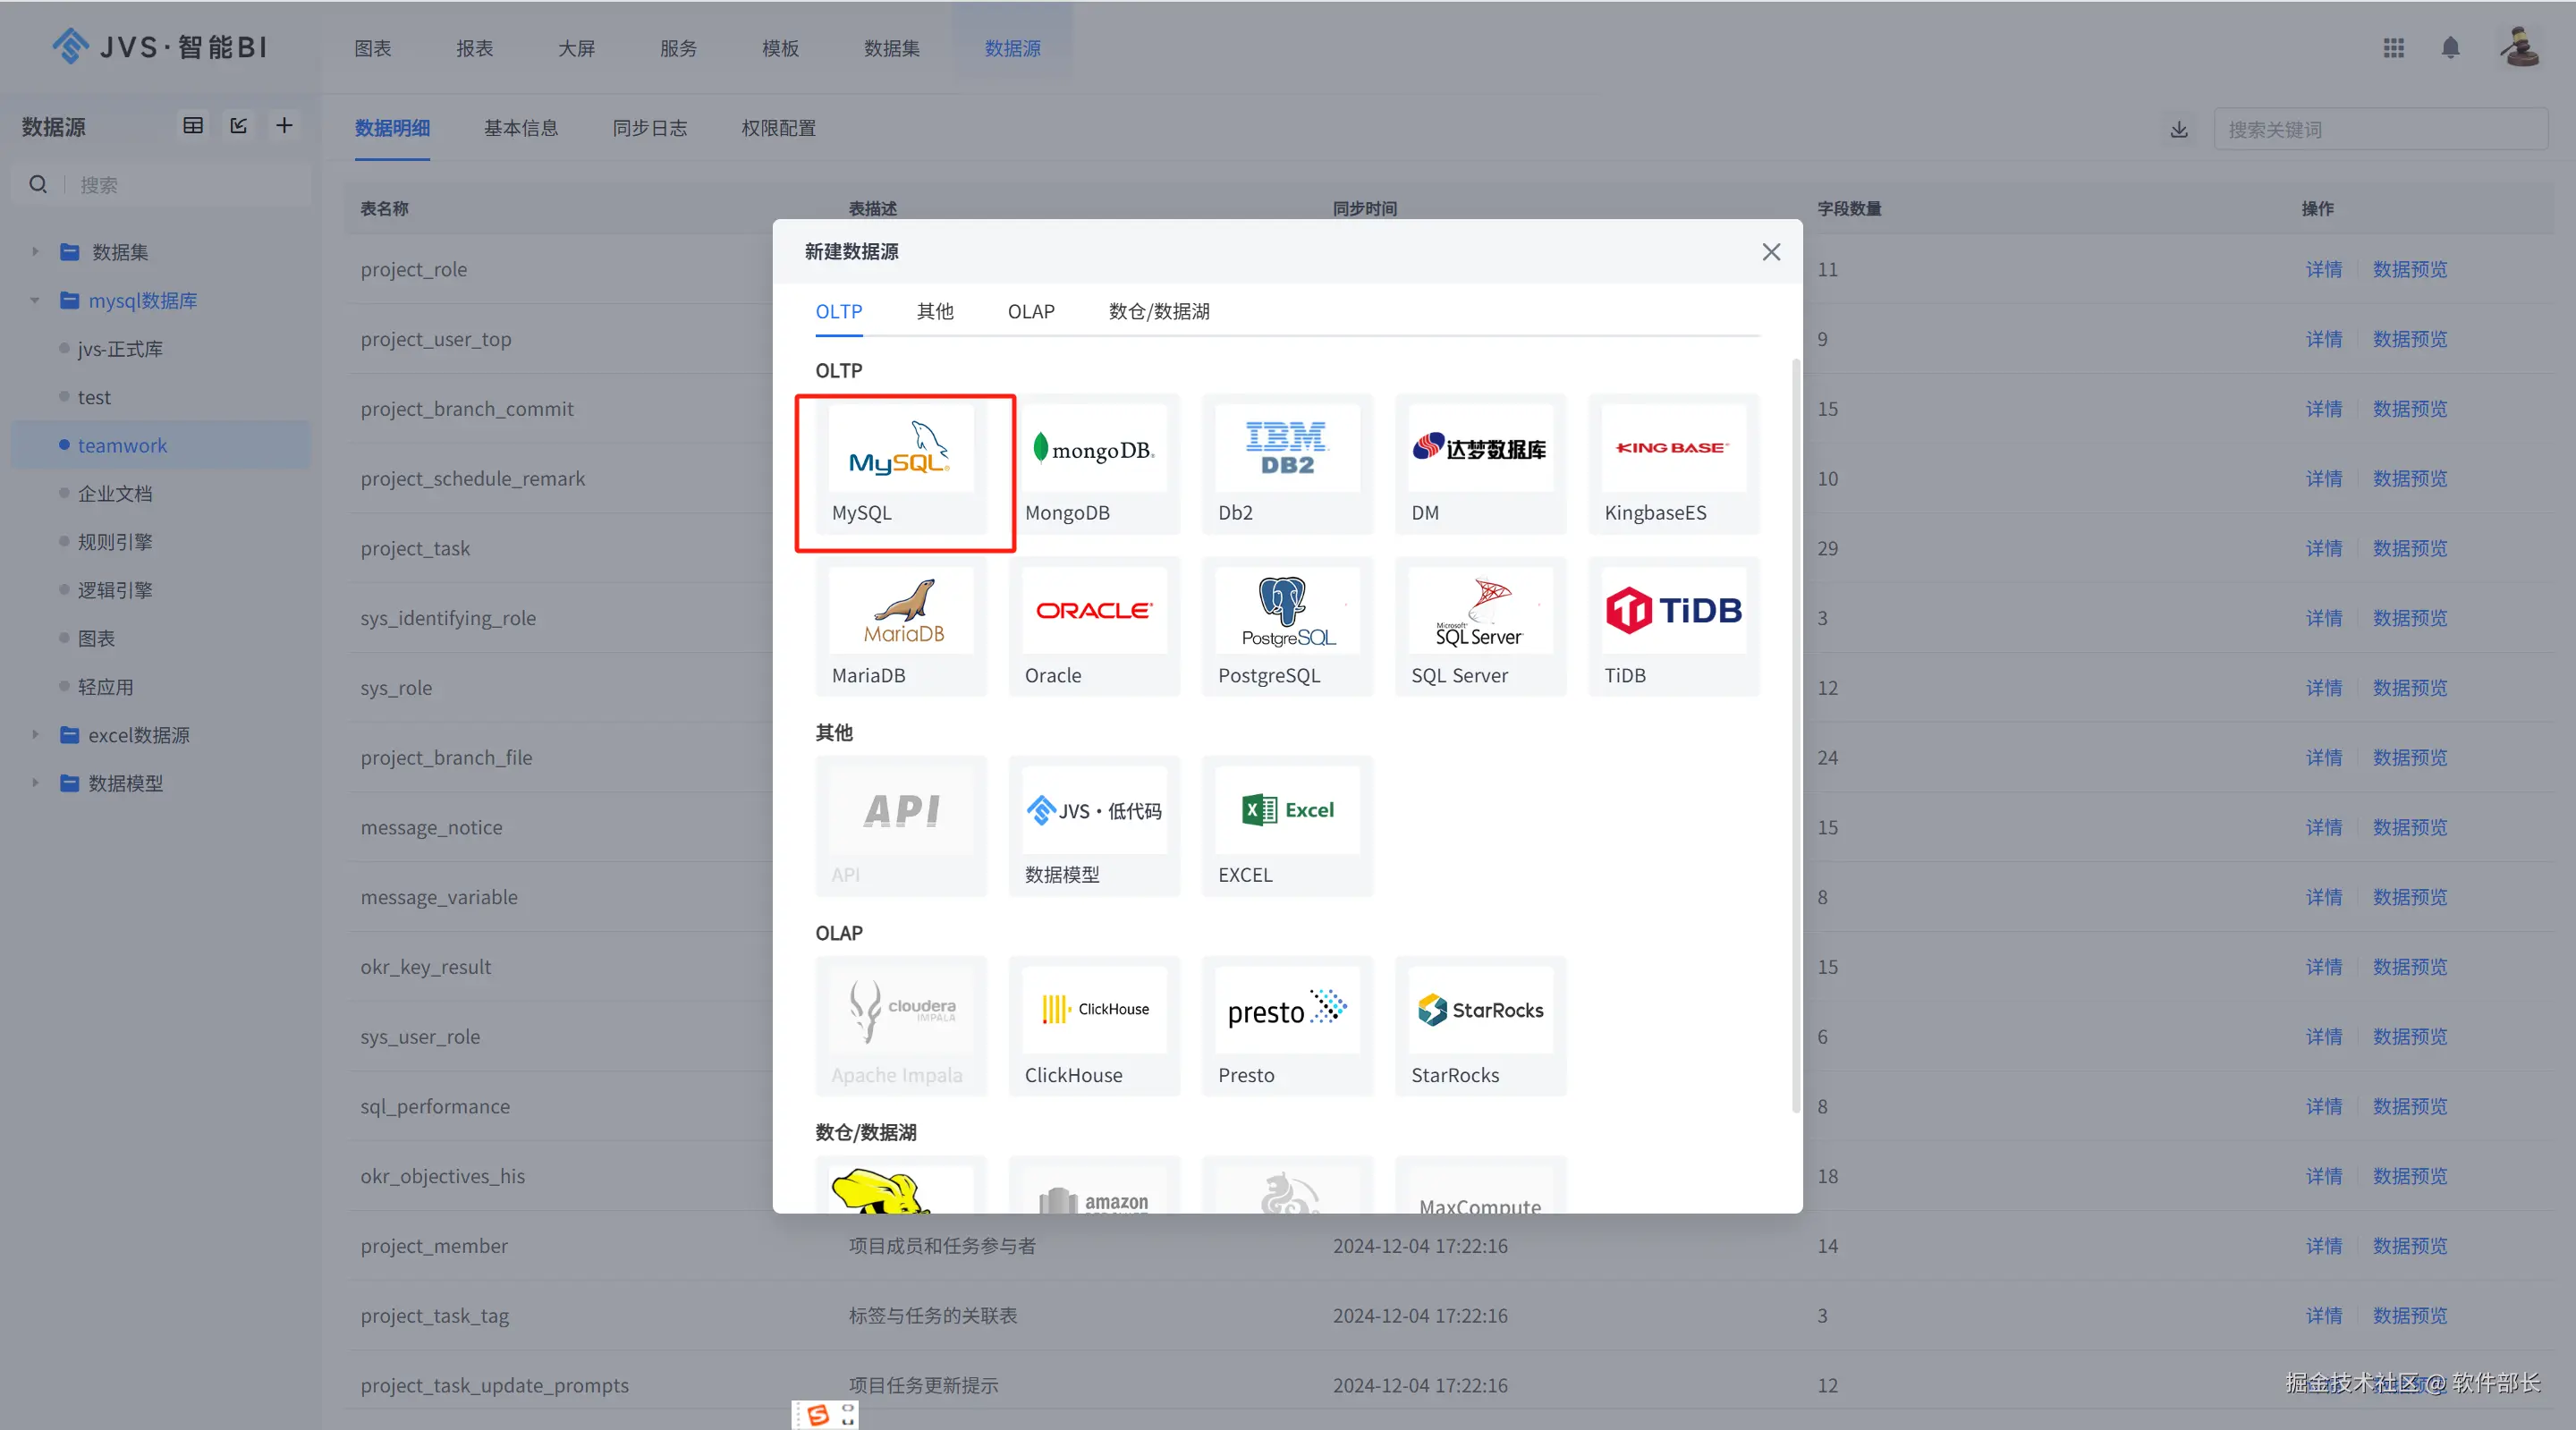Click 详情 link for project_role row
Viewport: 2576px width, 1430px height.
[2323, 269]
